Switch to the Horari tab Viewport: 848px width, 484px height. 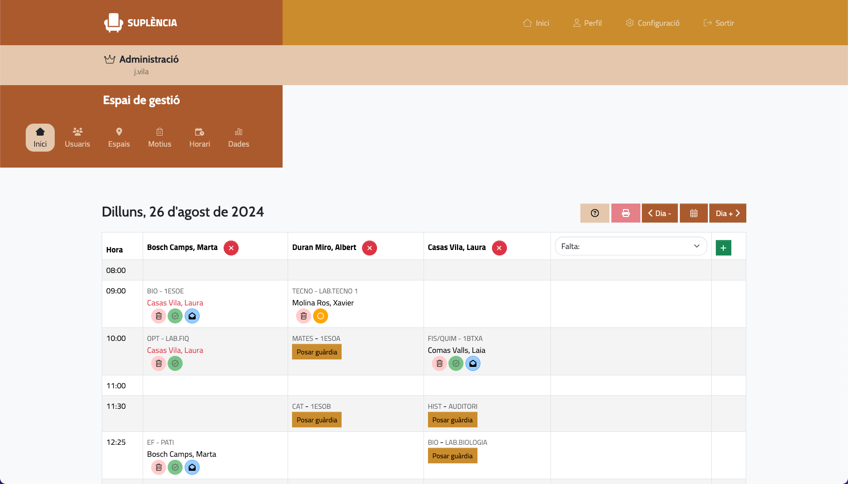click(200, 137)
